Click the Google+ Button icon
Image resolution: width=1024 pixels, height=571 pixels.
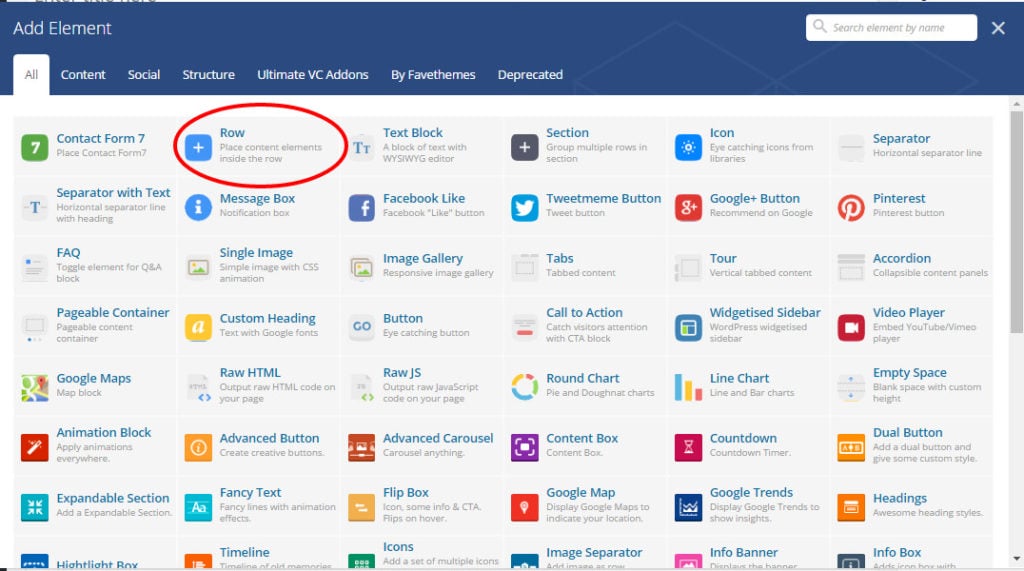pyautogui.click(x=688, y=207)
